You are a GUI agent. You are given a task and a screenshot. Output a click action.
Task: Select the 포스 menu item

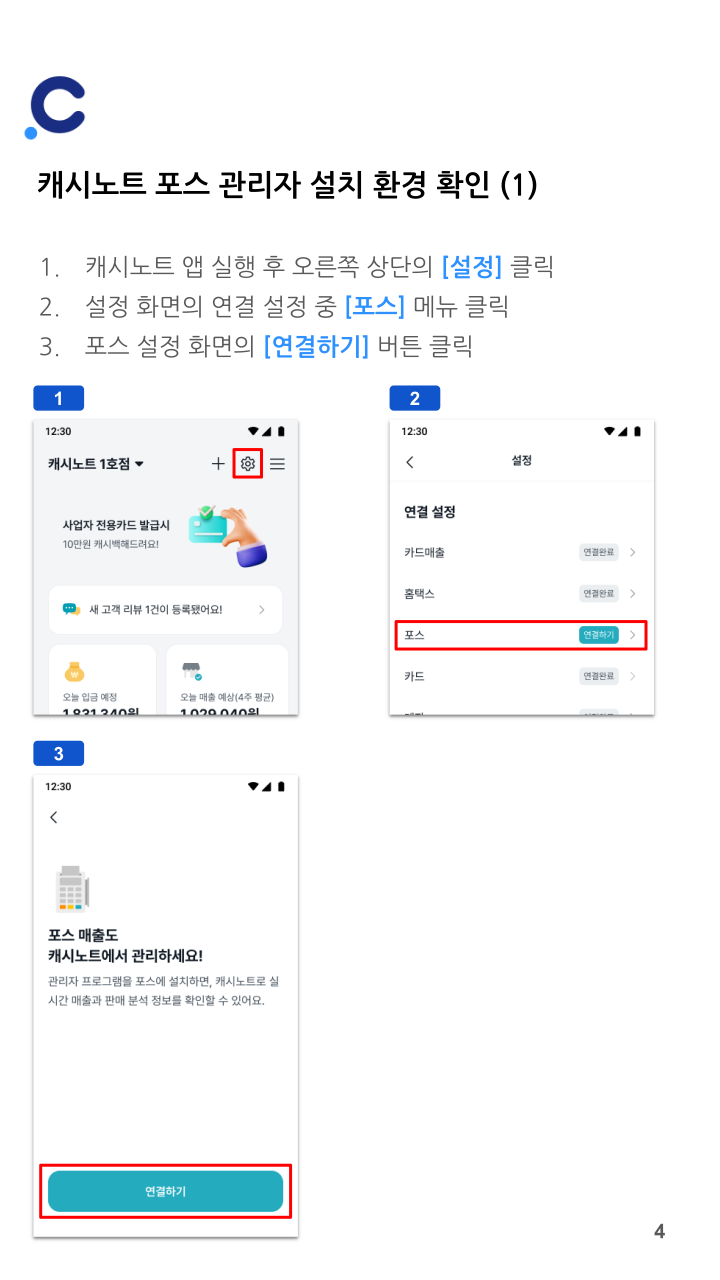coord(521,635)
